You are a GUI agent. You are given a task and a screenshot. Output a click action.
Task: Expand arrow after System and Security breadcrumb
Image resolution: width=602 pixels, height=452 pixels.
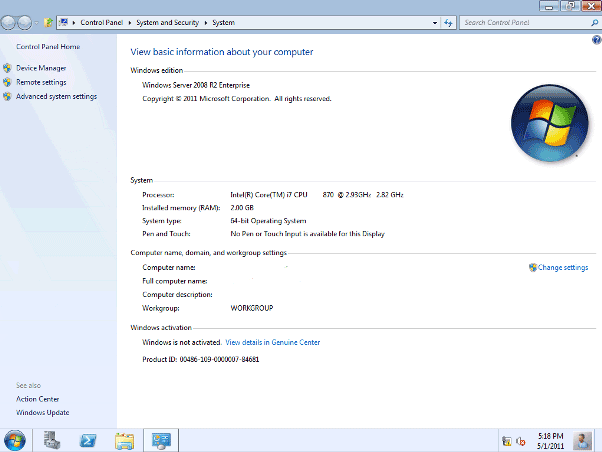206,23
